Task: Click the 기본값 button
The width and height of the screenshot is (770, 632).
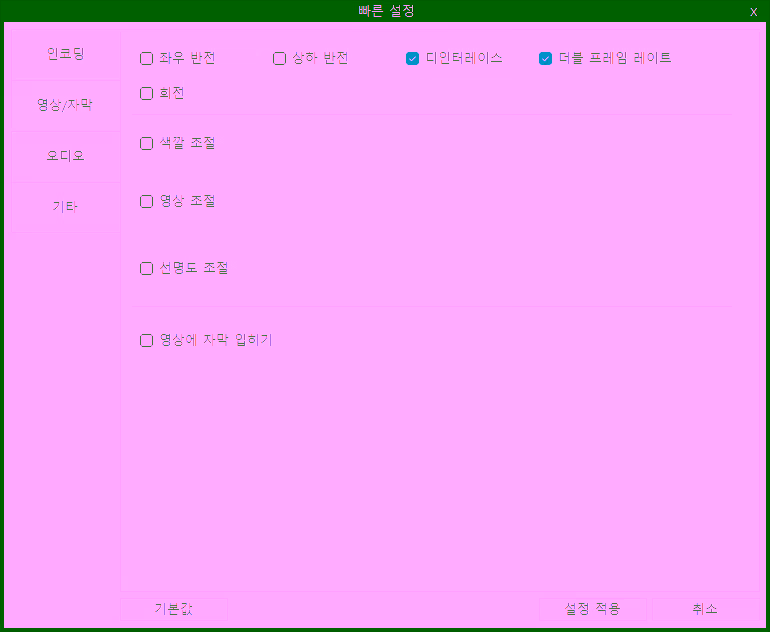Action: click(x=174, y=609)
